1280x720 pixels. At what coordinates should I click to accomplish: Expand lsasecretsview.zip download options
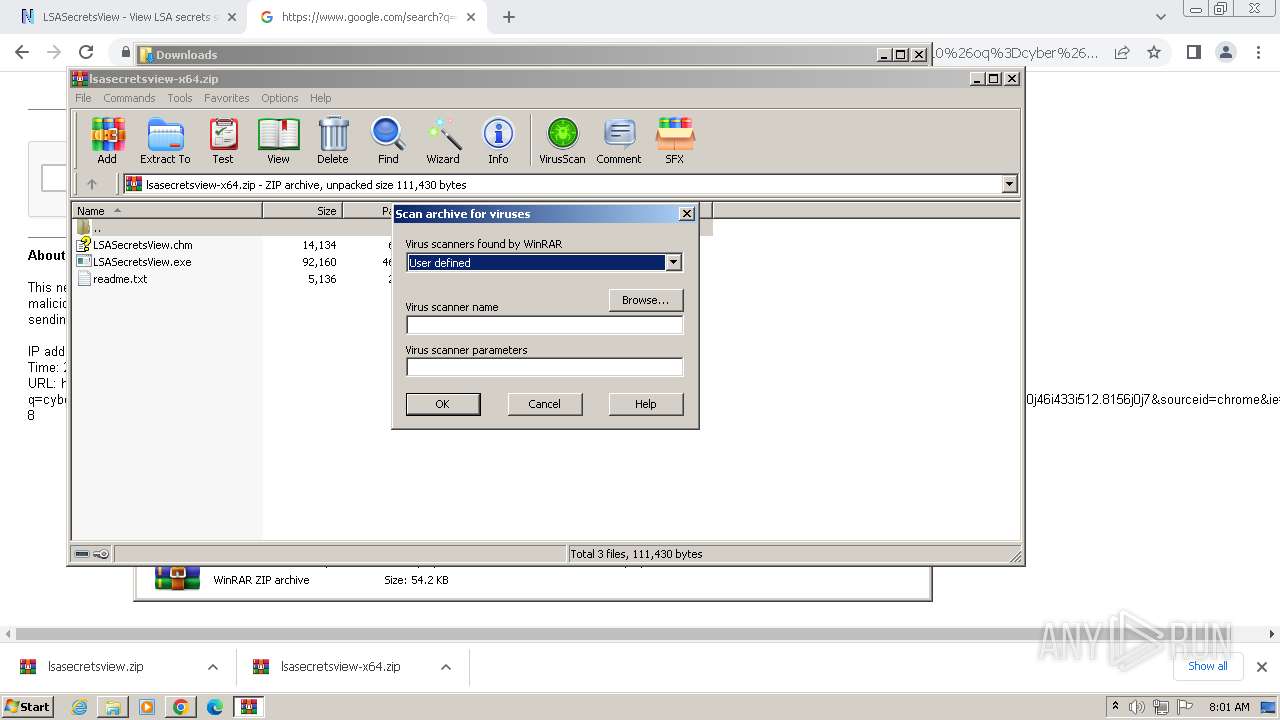click(x=212, y=667)
